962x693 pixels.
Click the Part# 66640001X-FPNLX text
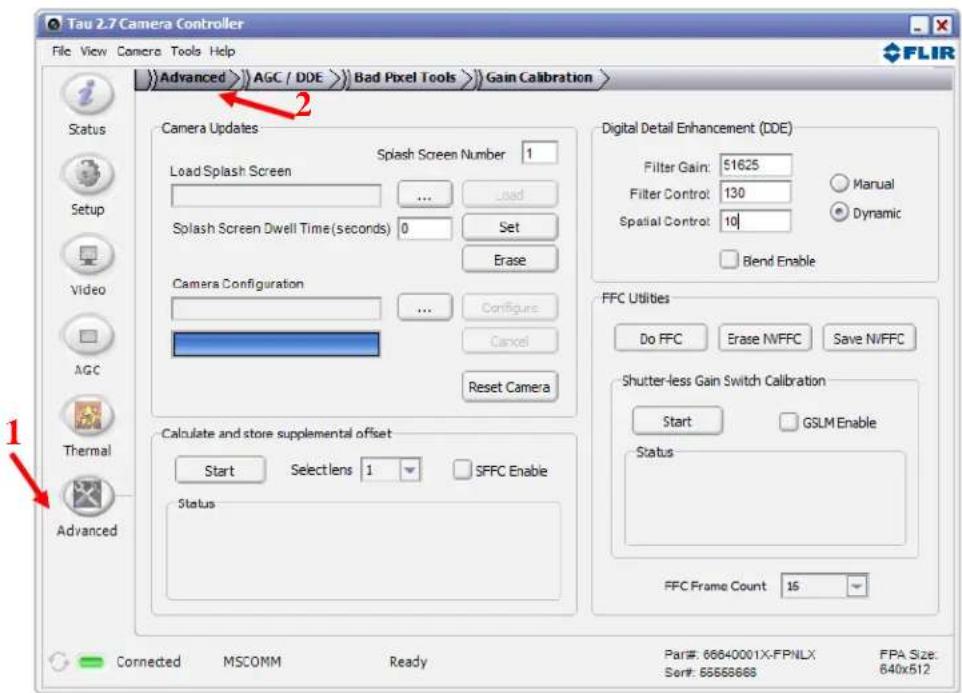740,654
